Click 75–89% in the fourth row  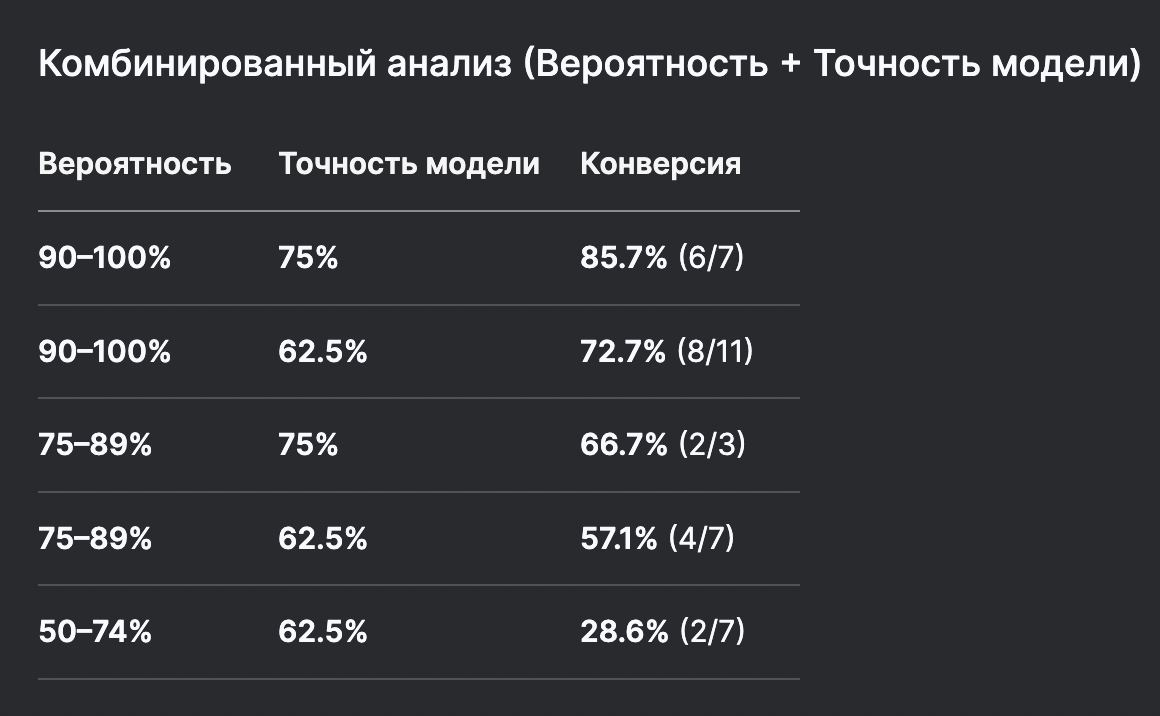(95, 538)
